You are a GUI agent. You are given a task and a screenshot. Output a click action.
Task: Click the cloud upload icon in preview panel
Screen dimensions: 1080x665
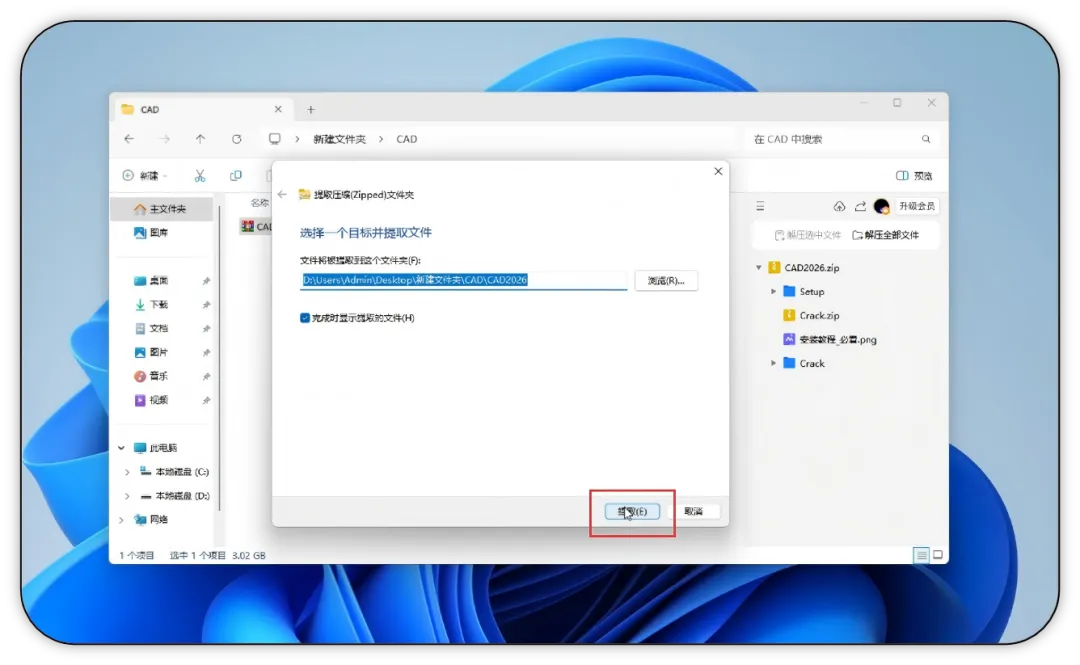tap(839, 206)
